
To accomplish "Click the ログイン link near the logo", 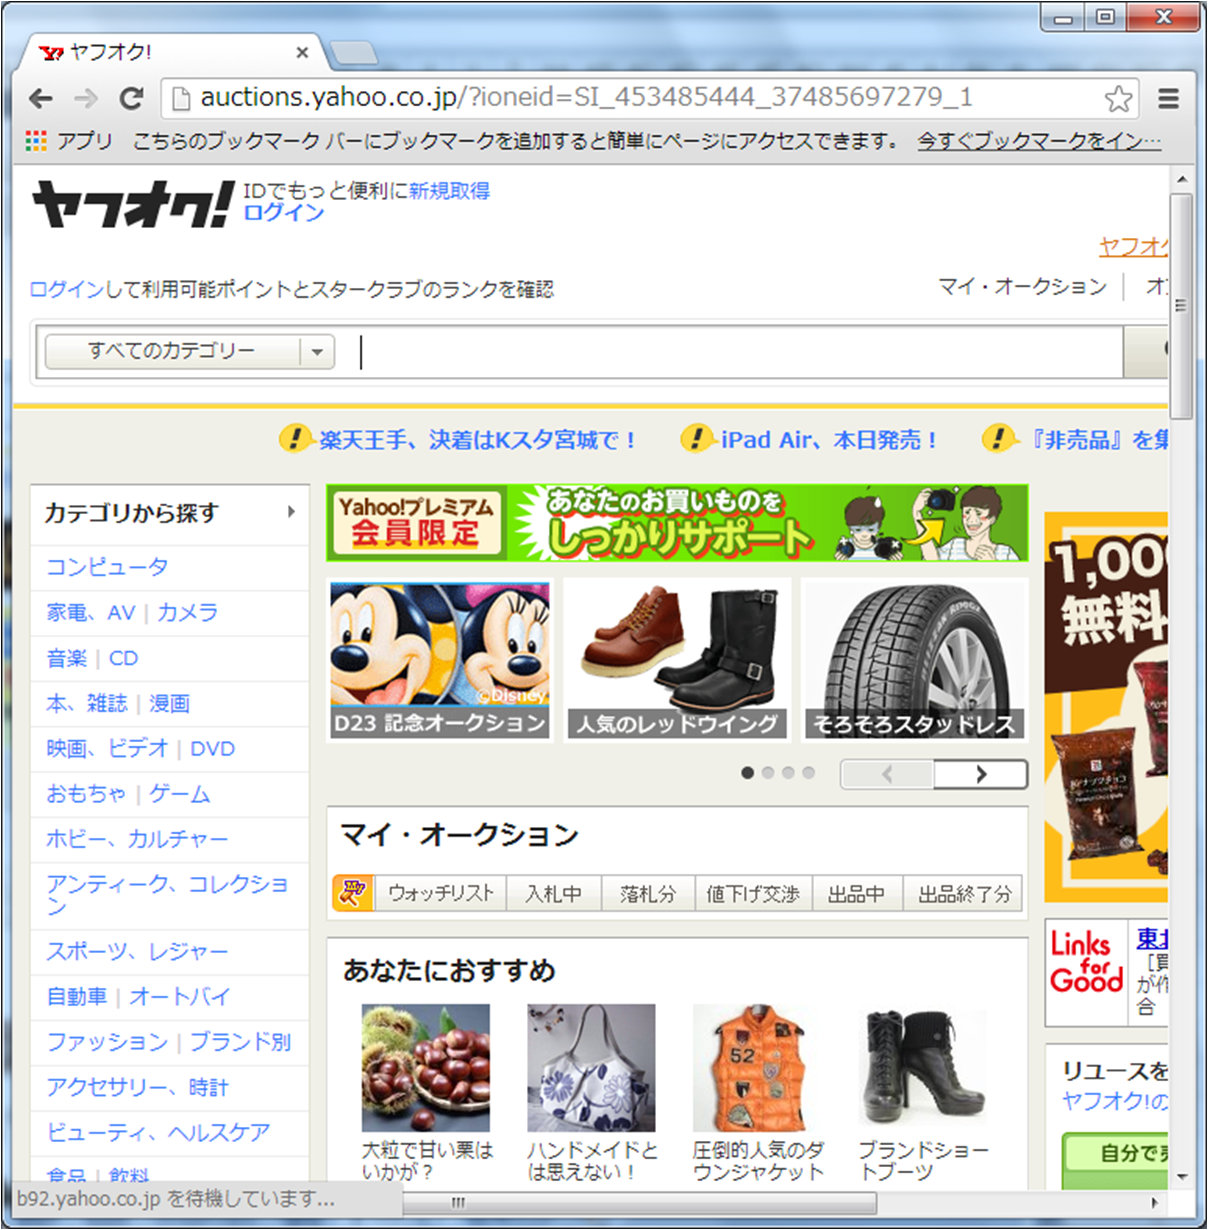I will pyautogui.click(x=284, y=212).
